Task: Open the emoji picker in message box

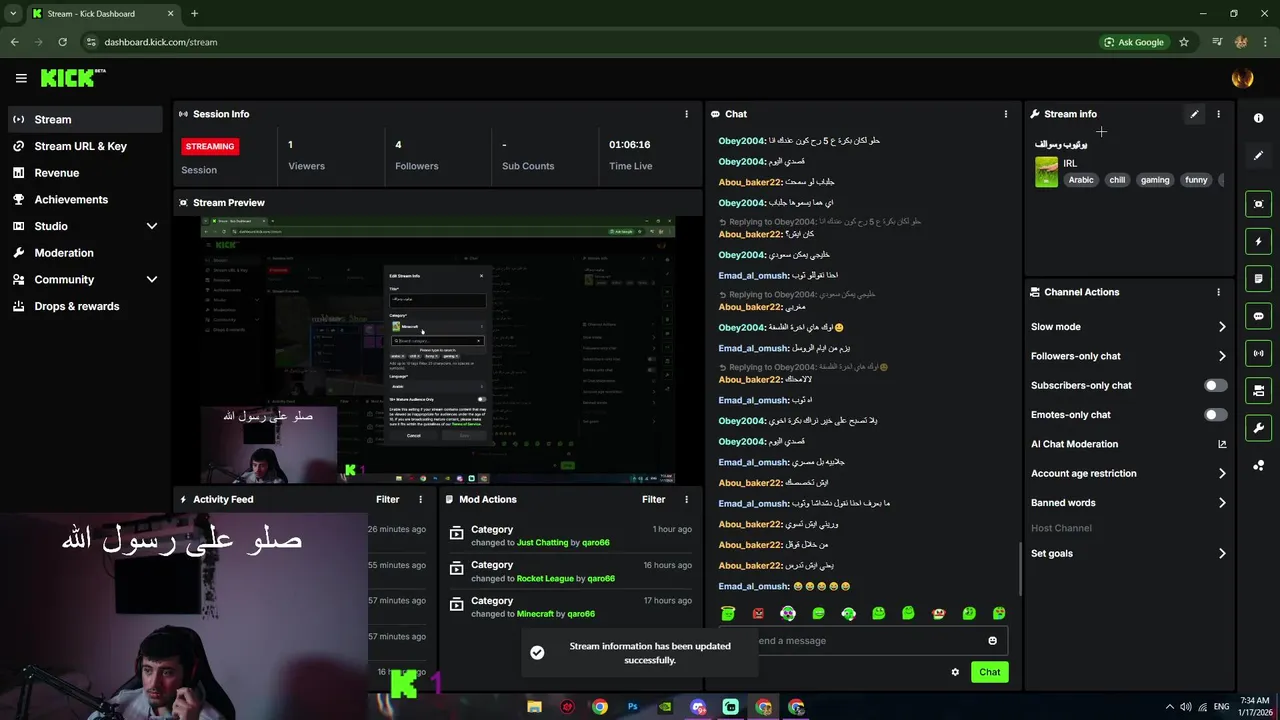Action: (992, 641)
